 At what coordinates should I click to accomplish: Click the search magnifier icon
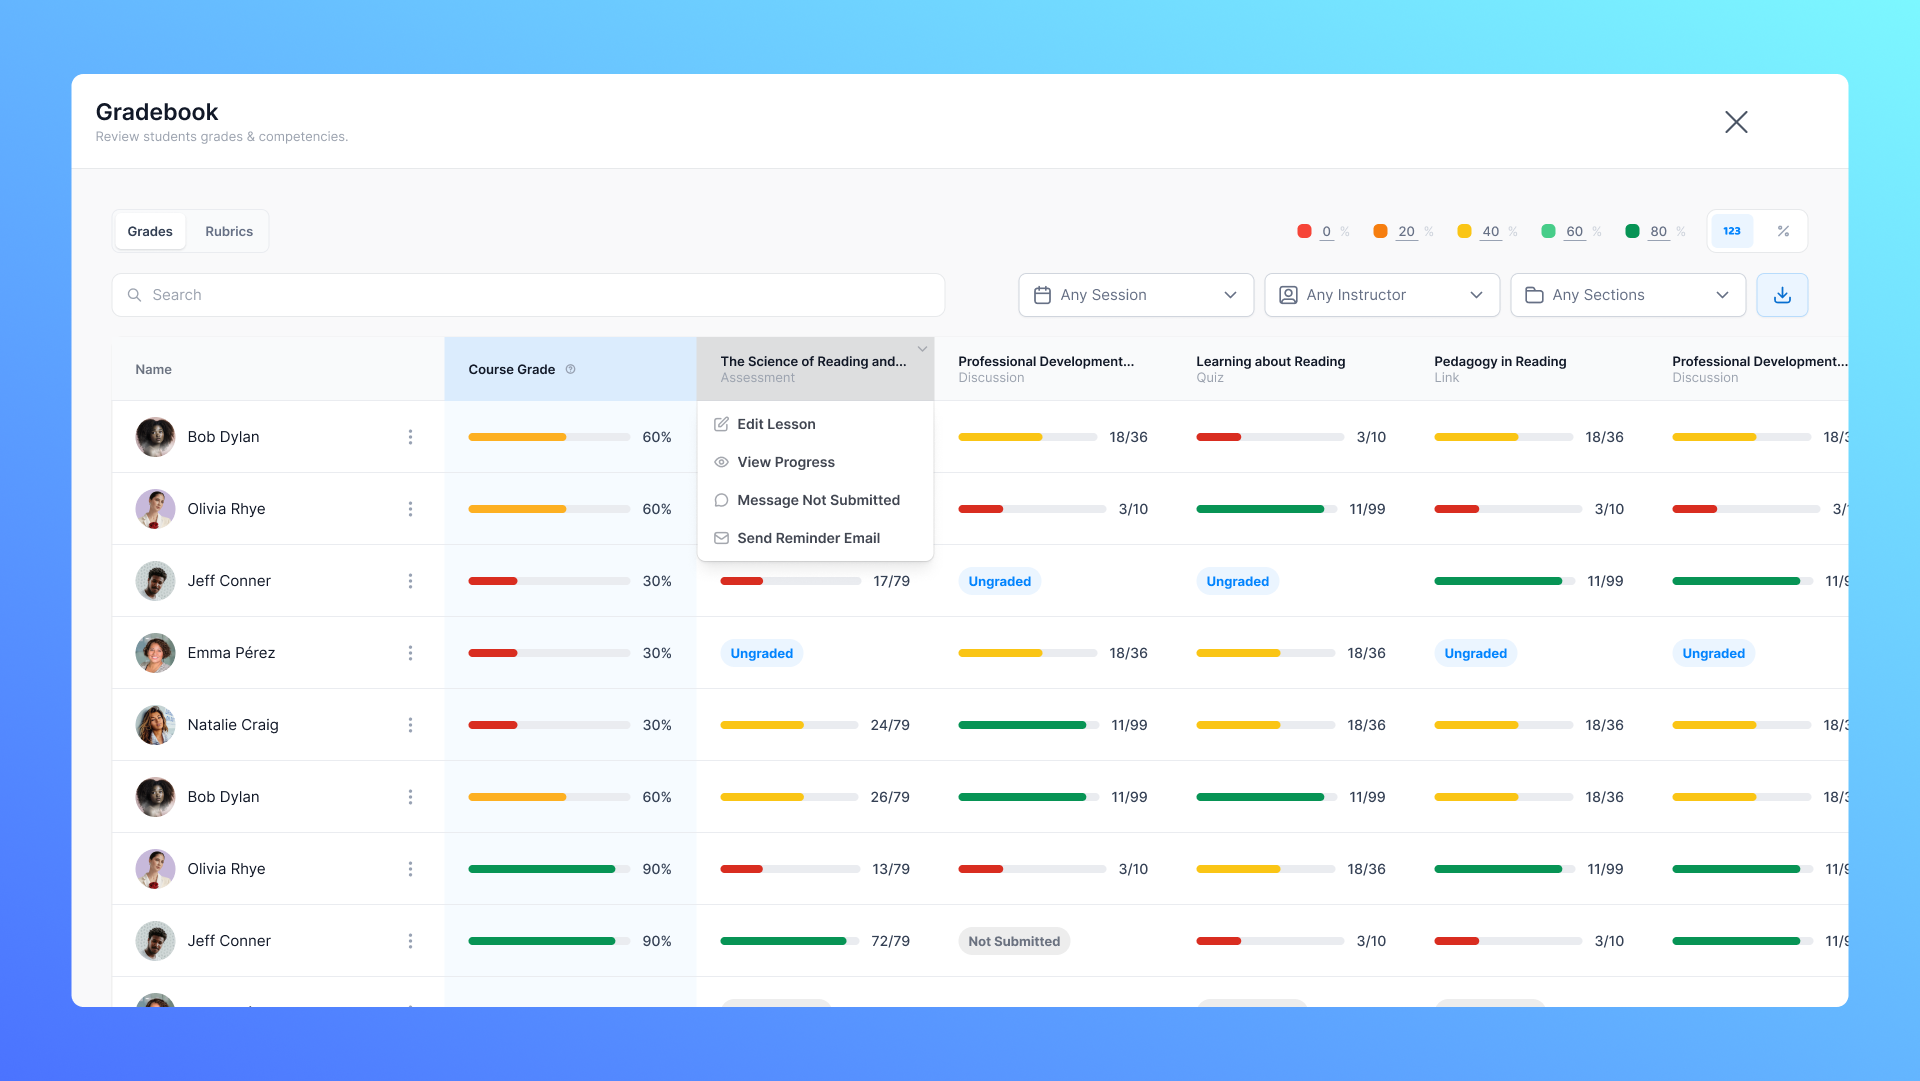134,295
